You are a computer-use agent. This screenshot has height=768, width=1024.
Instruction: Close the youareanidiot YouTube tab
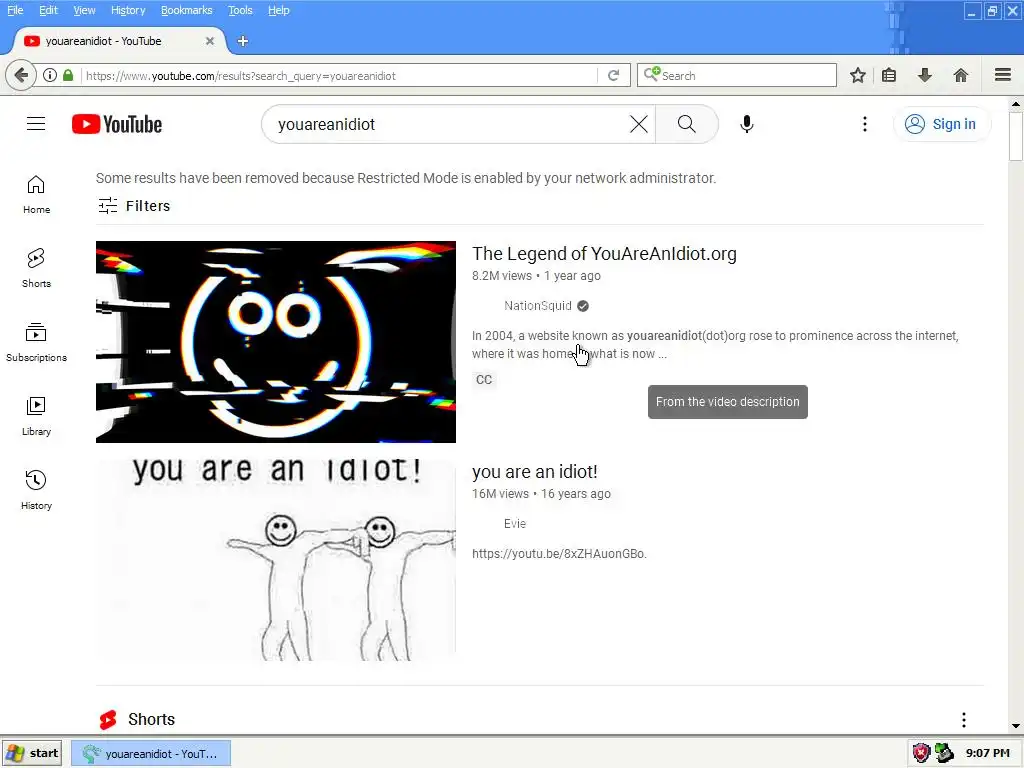[x=210, y=41]
